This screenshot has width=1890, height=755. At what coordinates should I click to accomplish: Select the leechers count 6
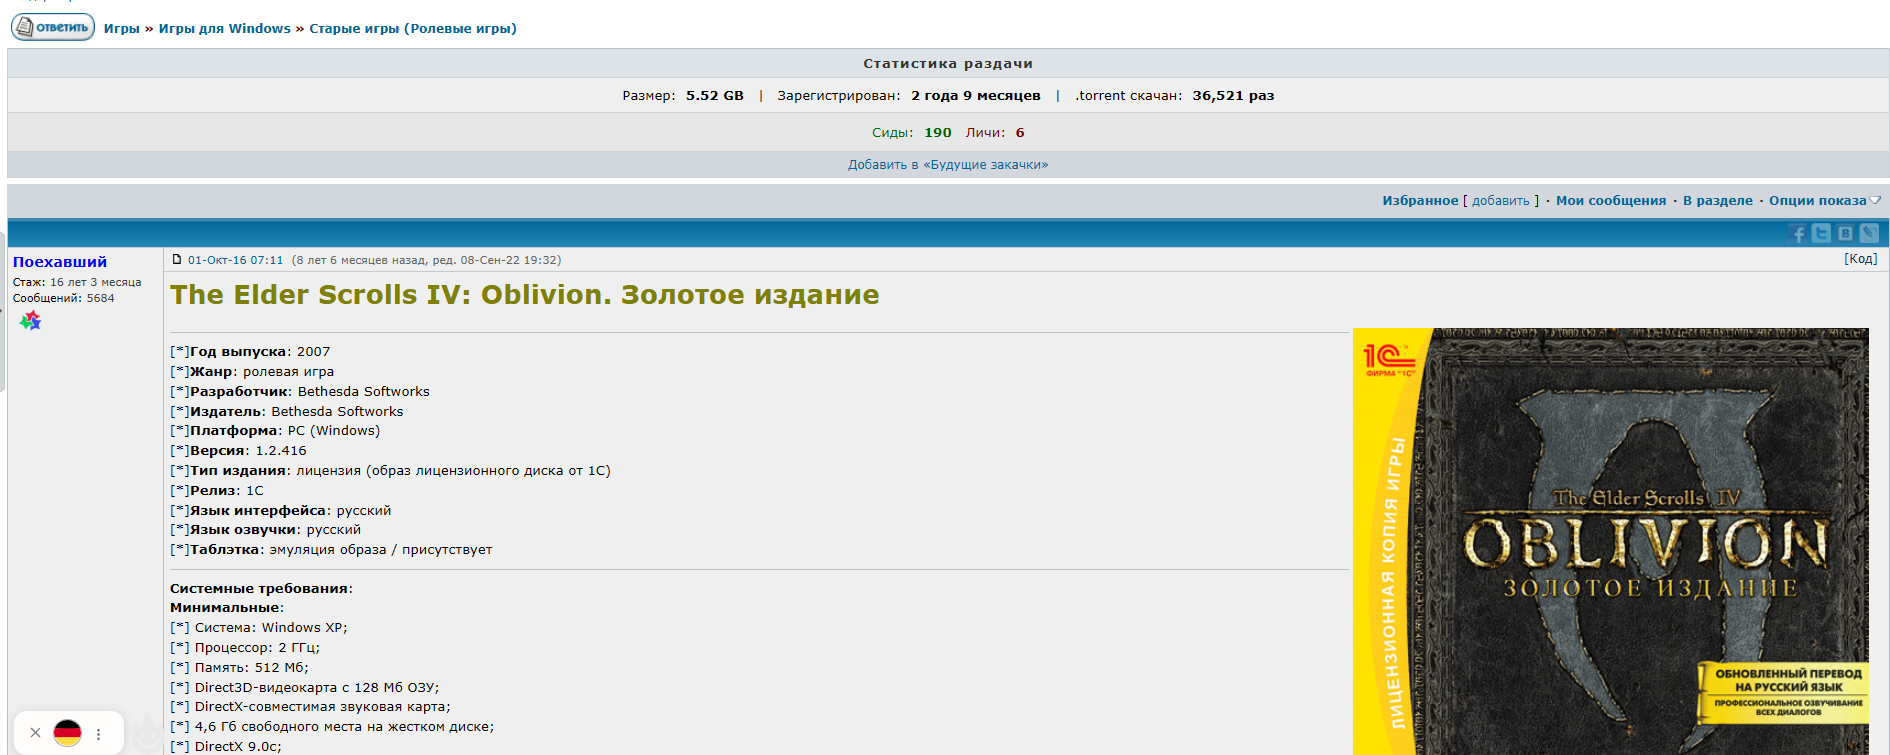pyautogui.click(x=1020, y=133)
